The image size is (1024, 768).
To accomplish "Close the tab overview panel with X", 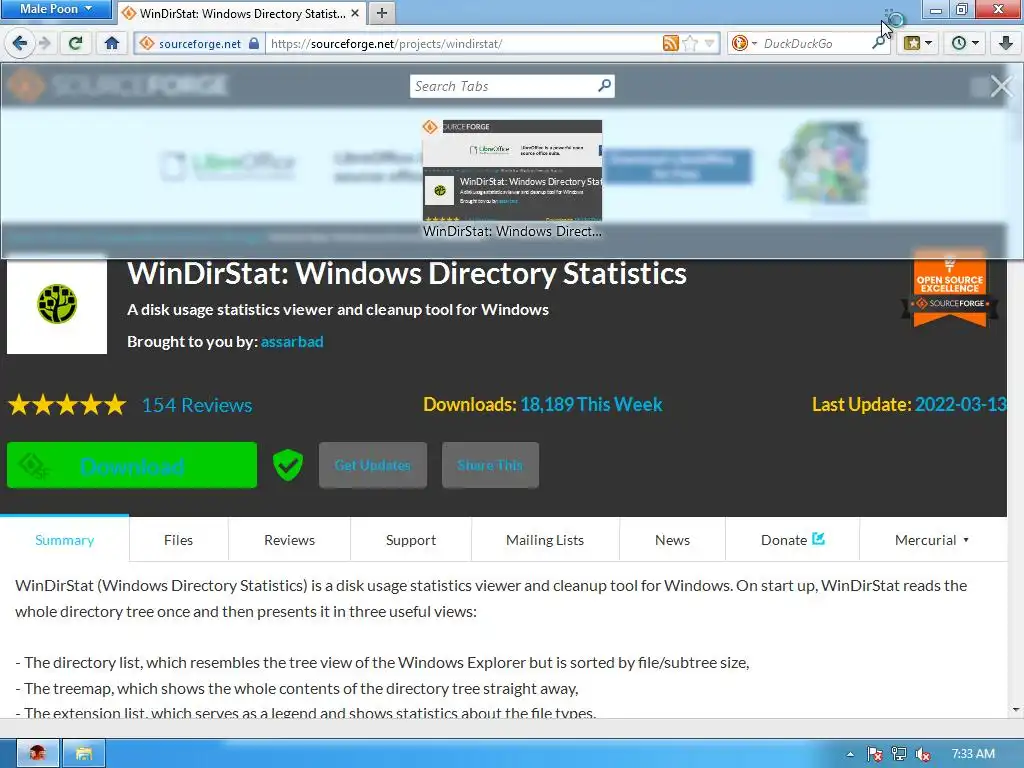I will (x=1001, y=86).
